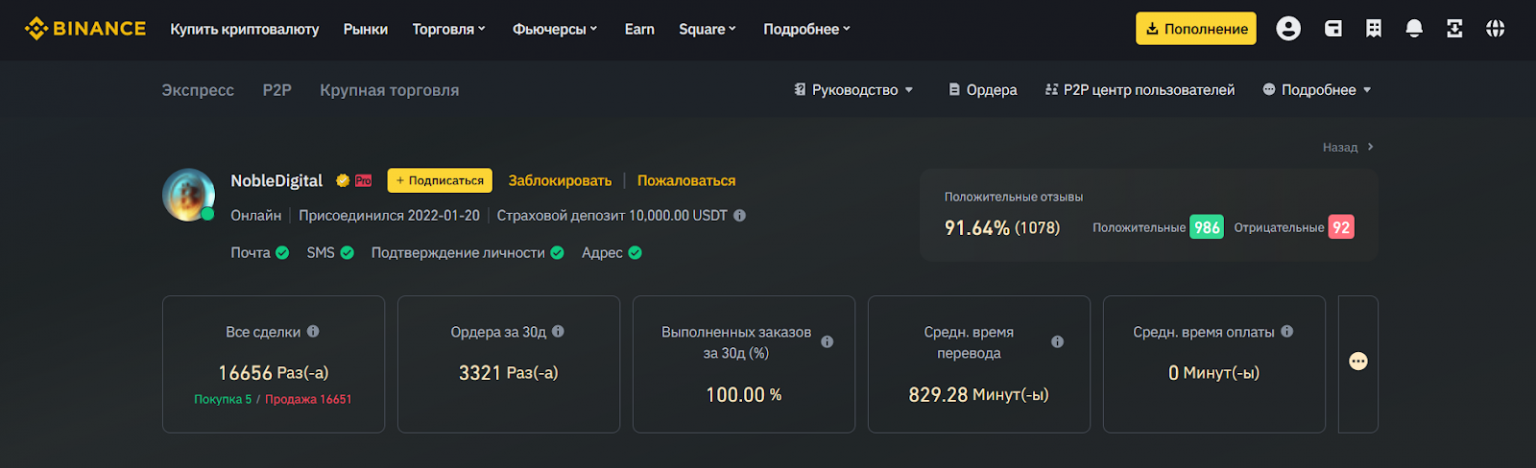Switch to the P2P tab
The height and width of the screenshot is (468, 1536).
(x=277, y=90)
